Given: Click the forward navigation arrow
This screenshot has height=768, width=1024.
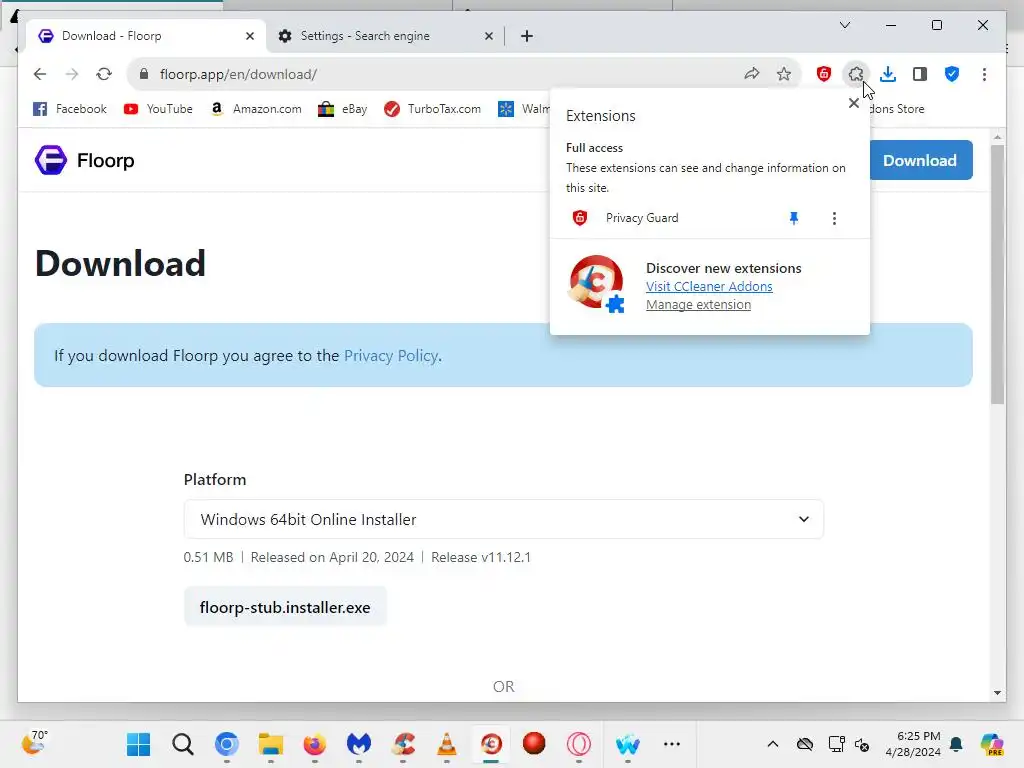Looking at the screenshot, I should click(72, 74).
